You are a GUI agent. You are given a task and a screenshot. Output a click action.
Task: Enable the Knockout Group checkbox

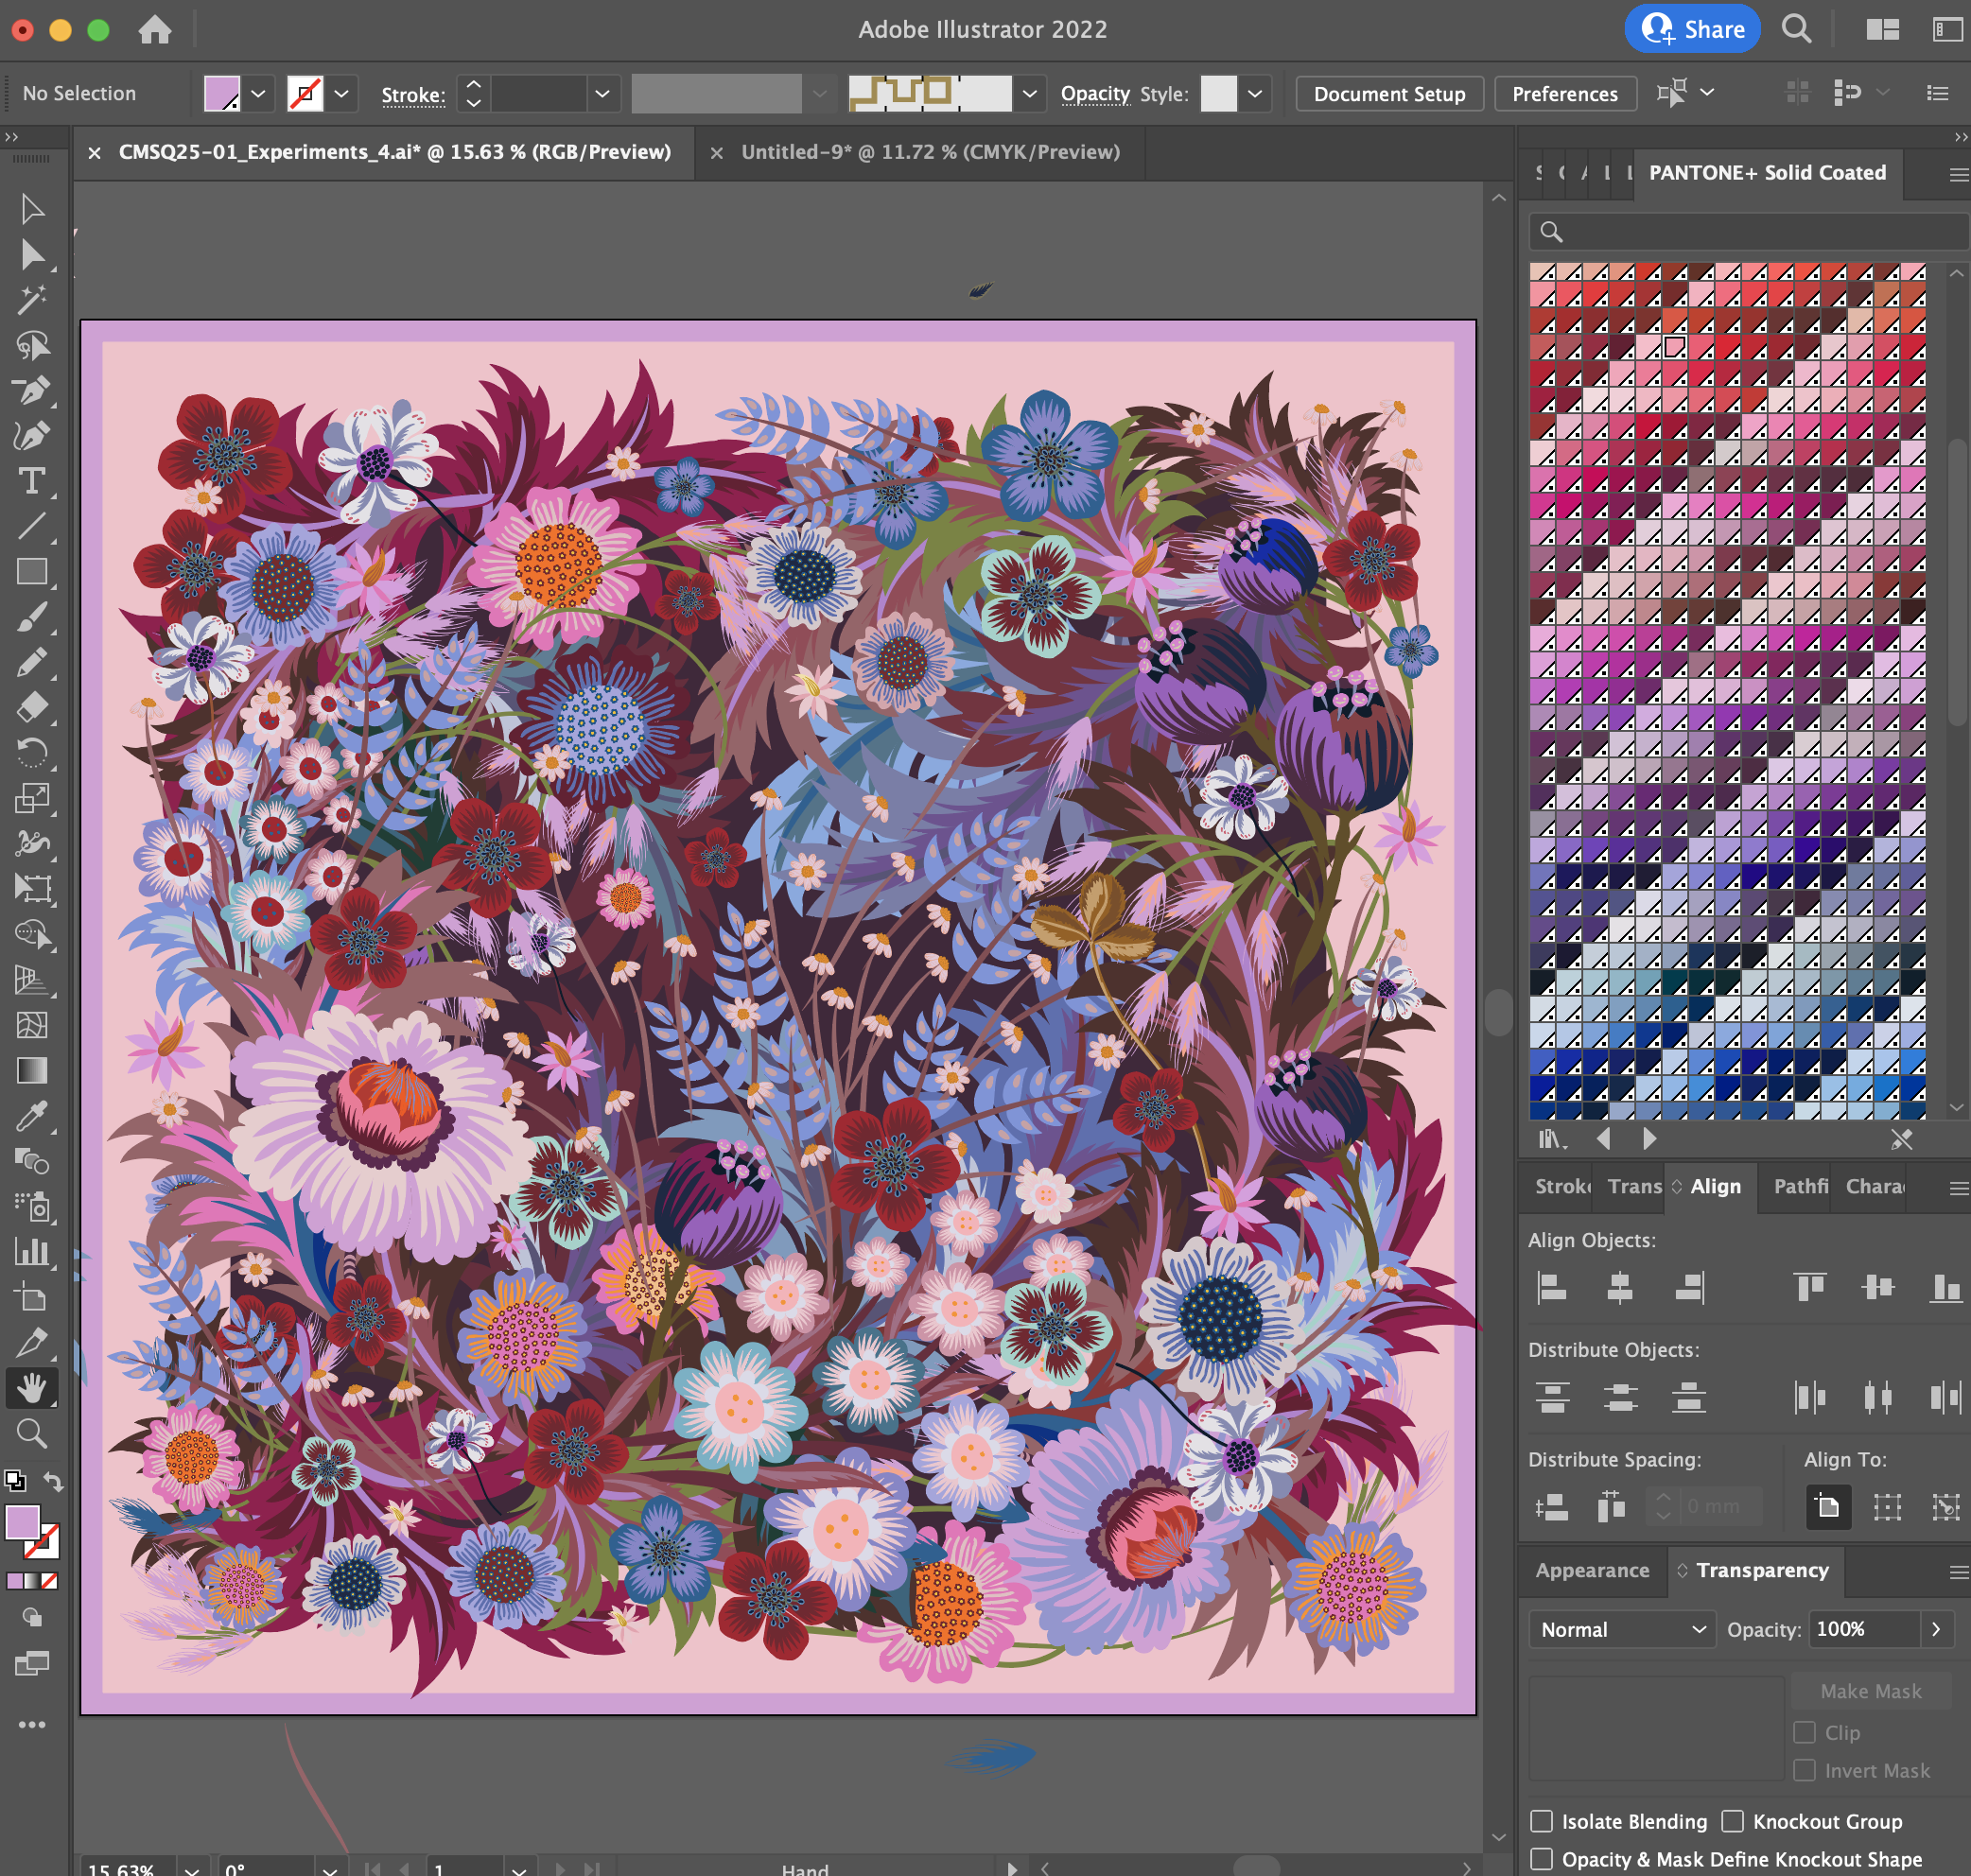point(1732,1821)
